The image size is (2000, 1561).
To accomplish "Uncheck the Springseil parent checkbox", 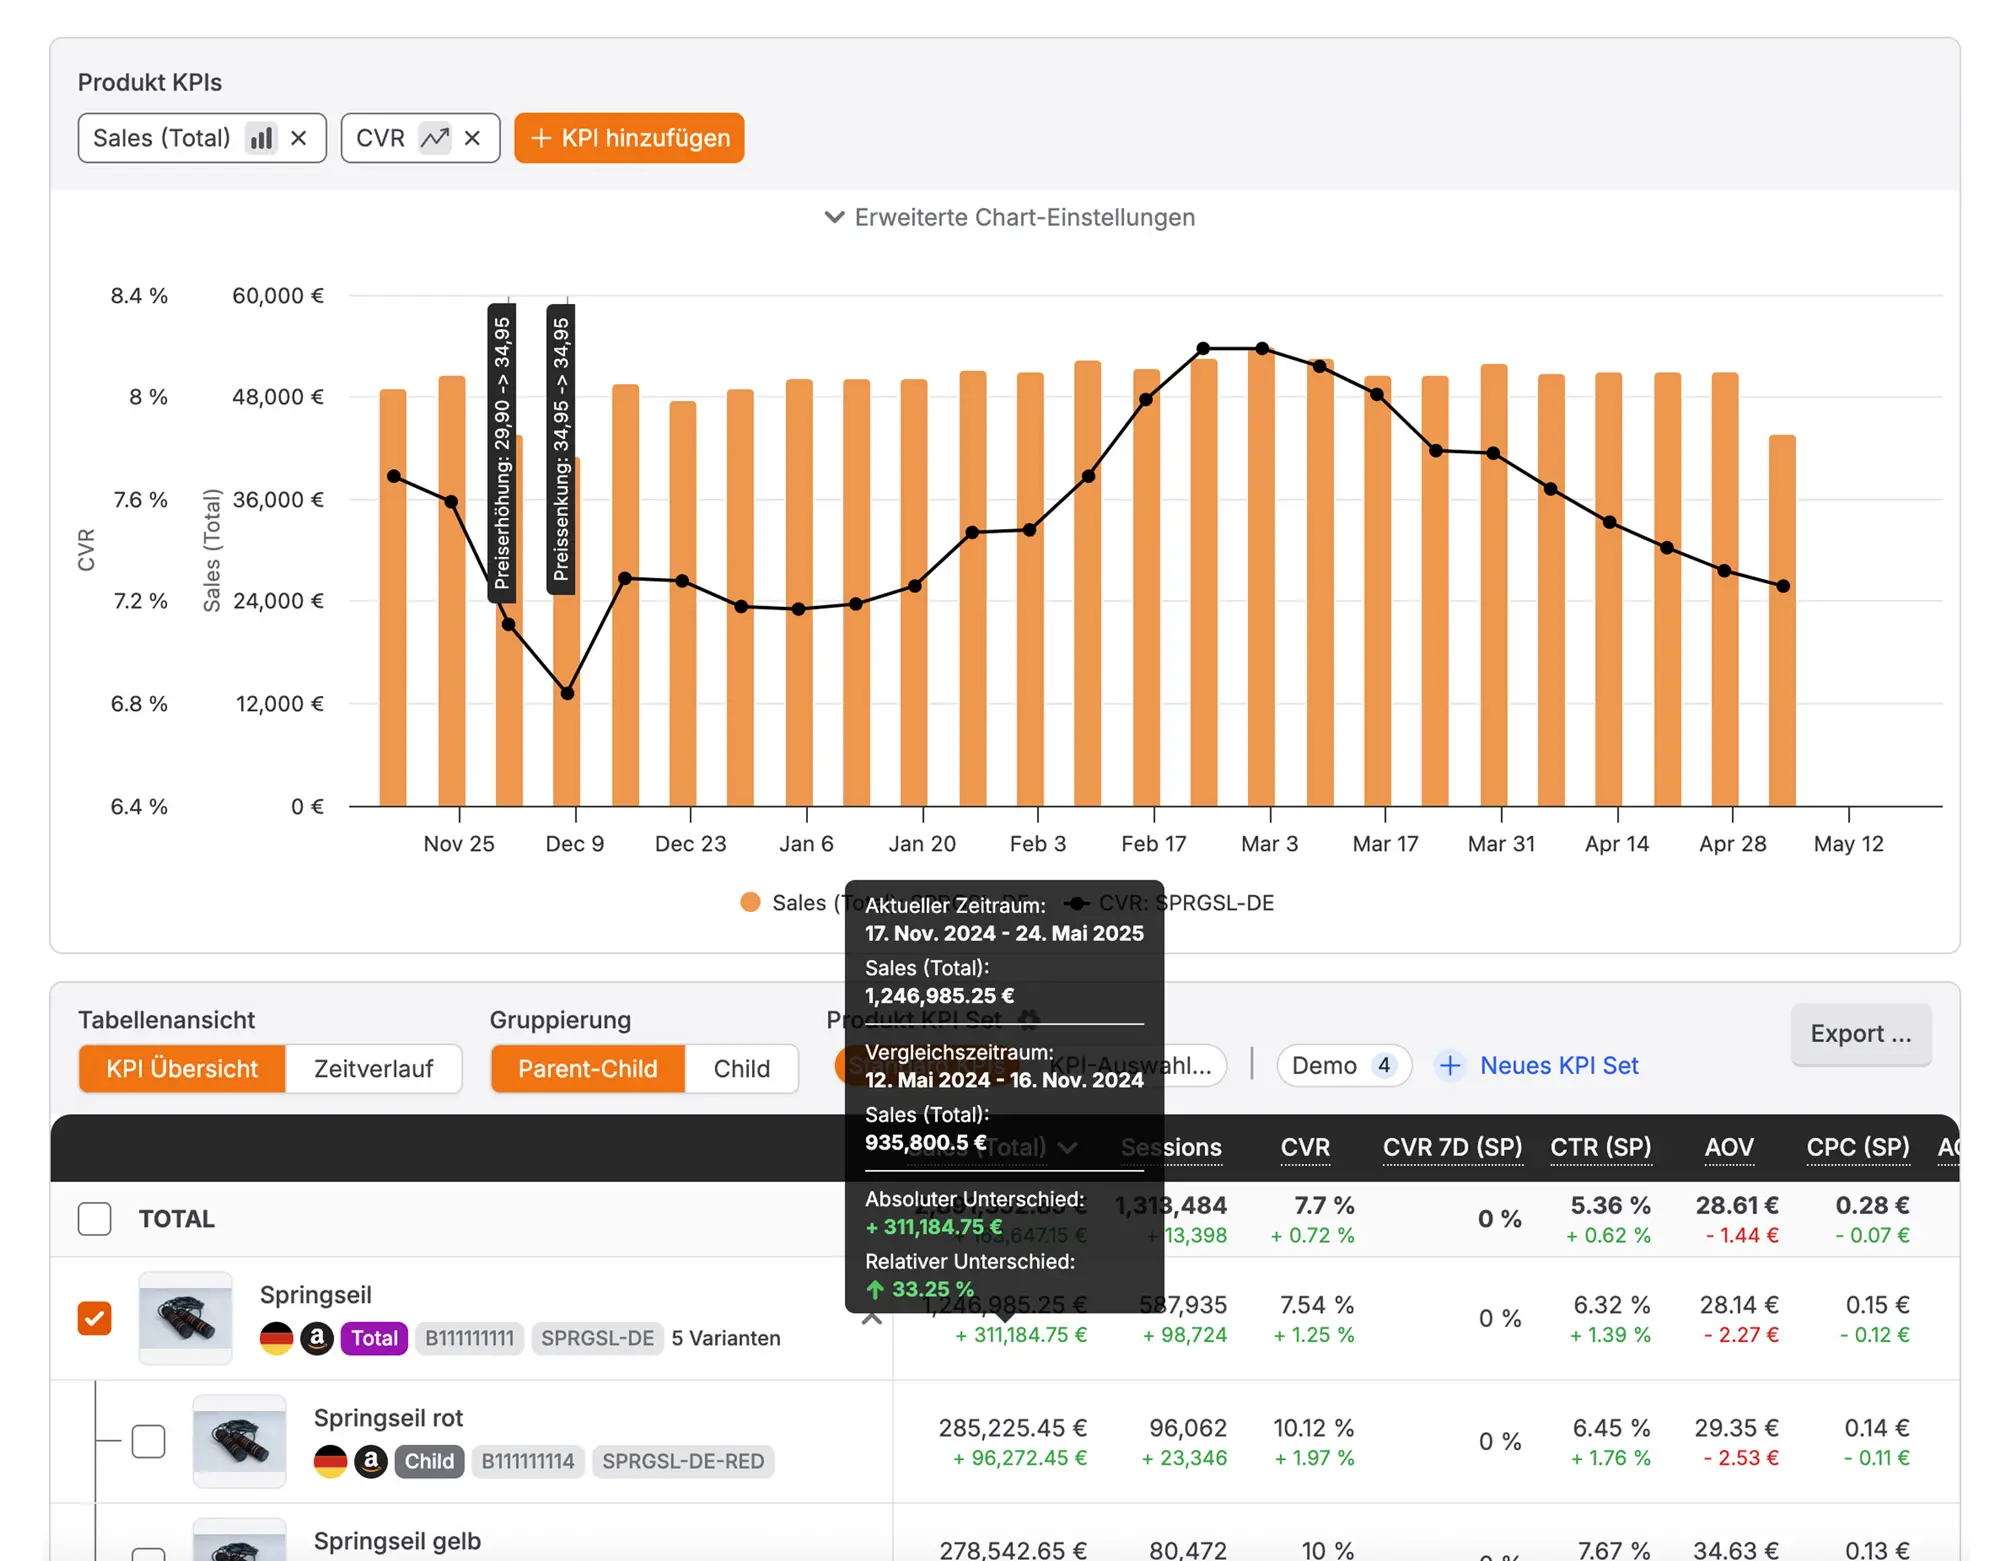I will point(95,1318).
